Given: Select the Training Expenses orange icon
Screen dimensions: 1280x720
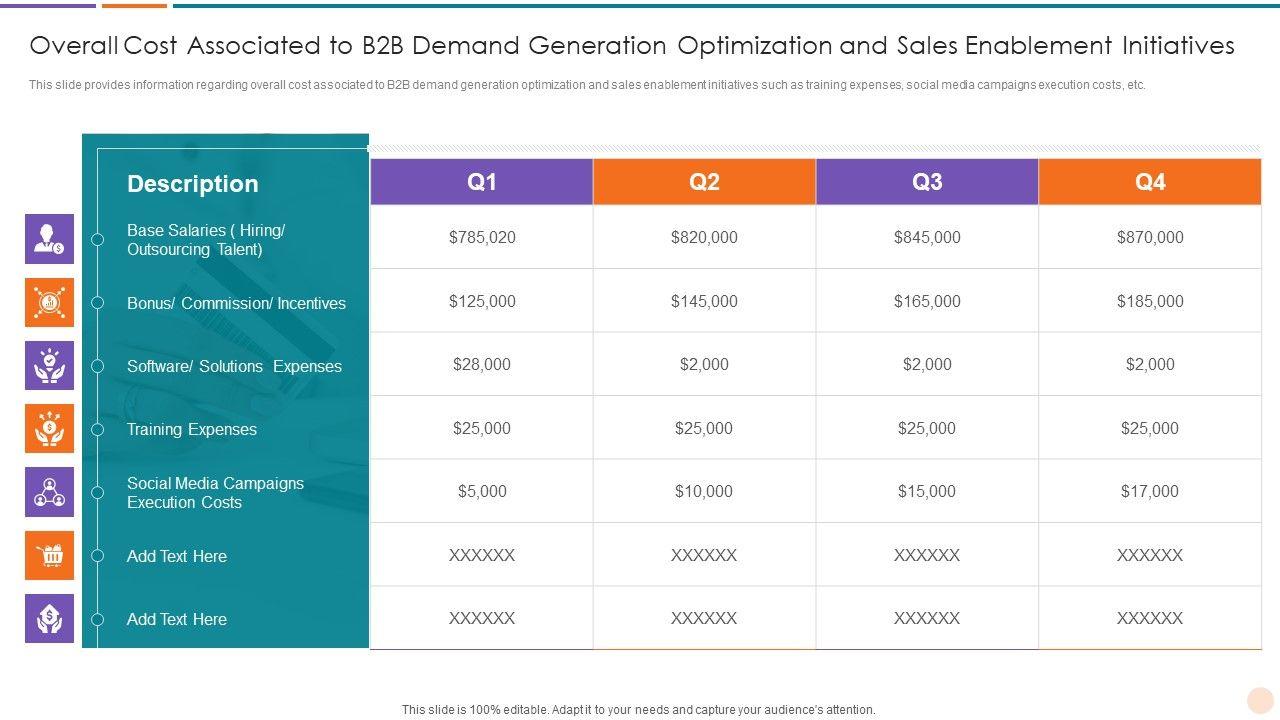Looking at the screenshot, I should click(49, 429).
